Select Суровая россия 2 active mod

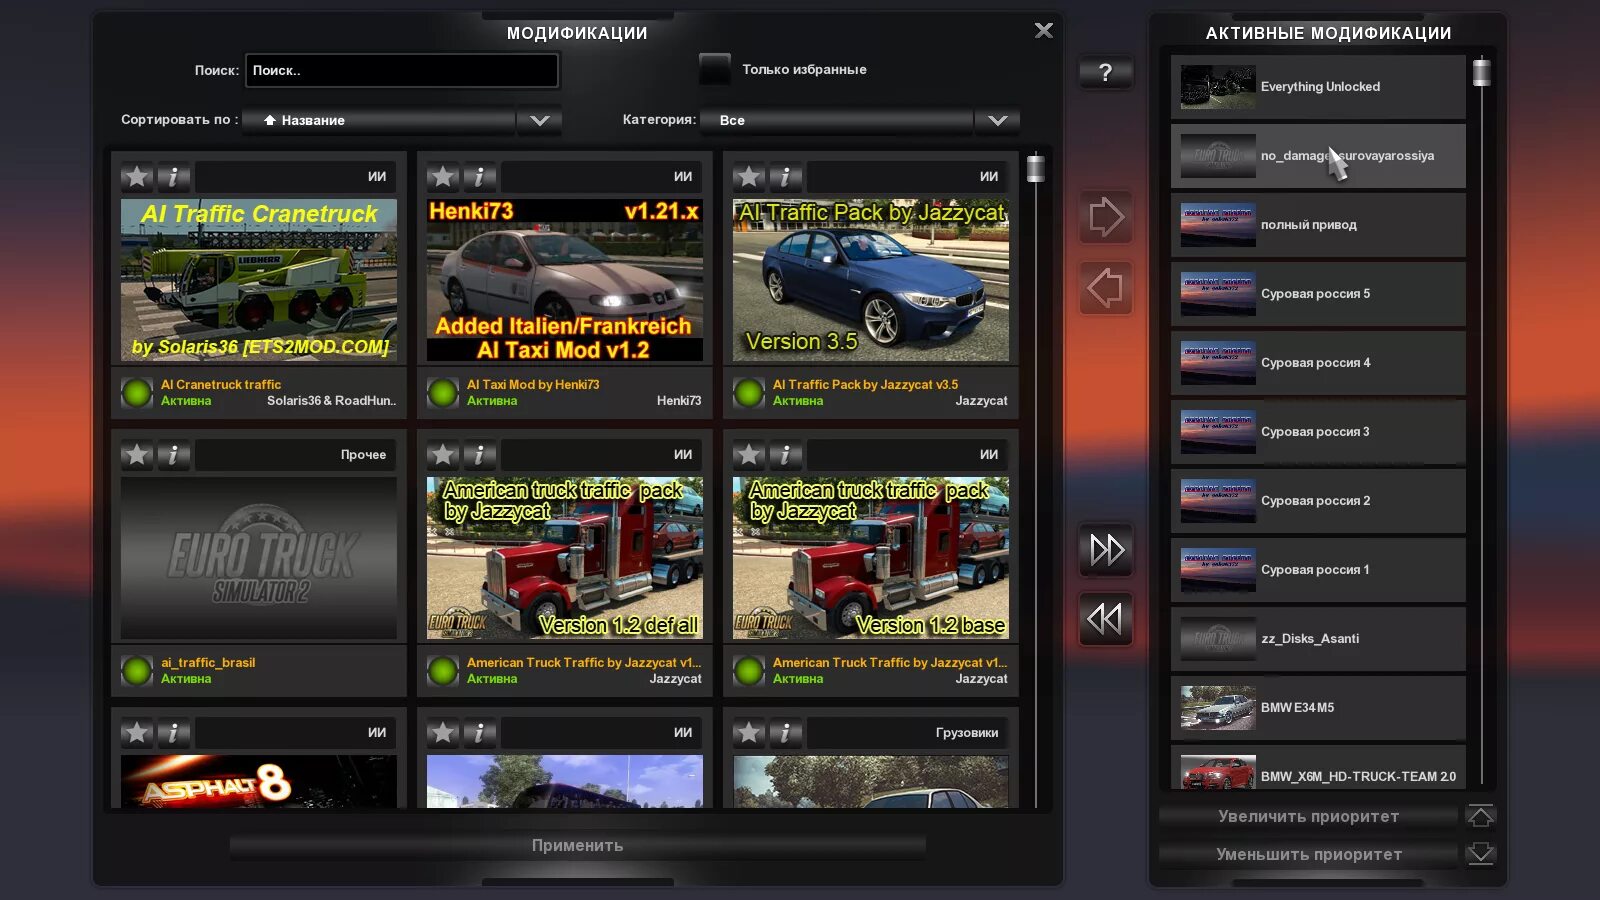pos(1318,501)
